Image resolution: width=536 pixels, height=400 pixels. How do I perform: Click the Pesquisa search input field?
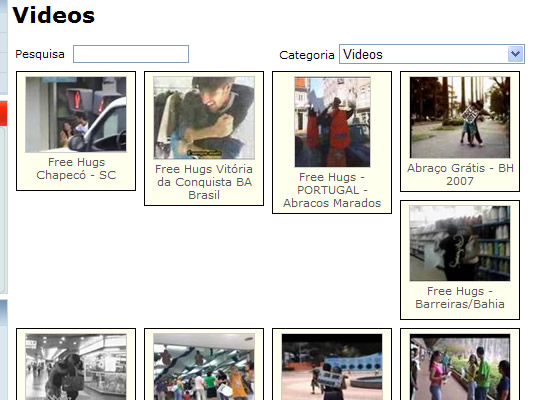[131, 54]
